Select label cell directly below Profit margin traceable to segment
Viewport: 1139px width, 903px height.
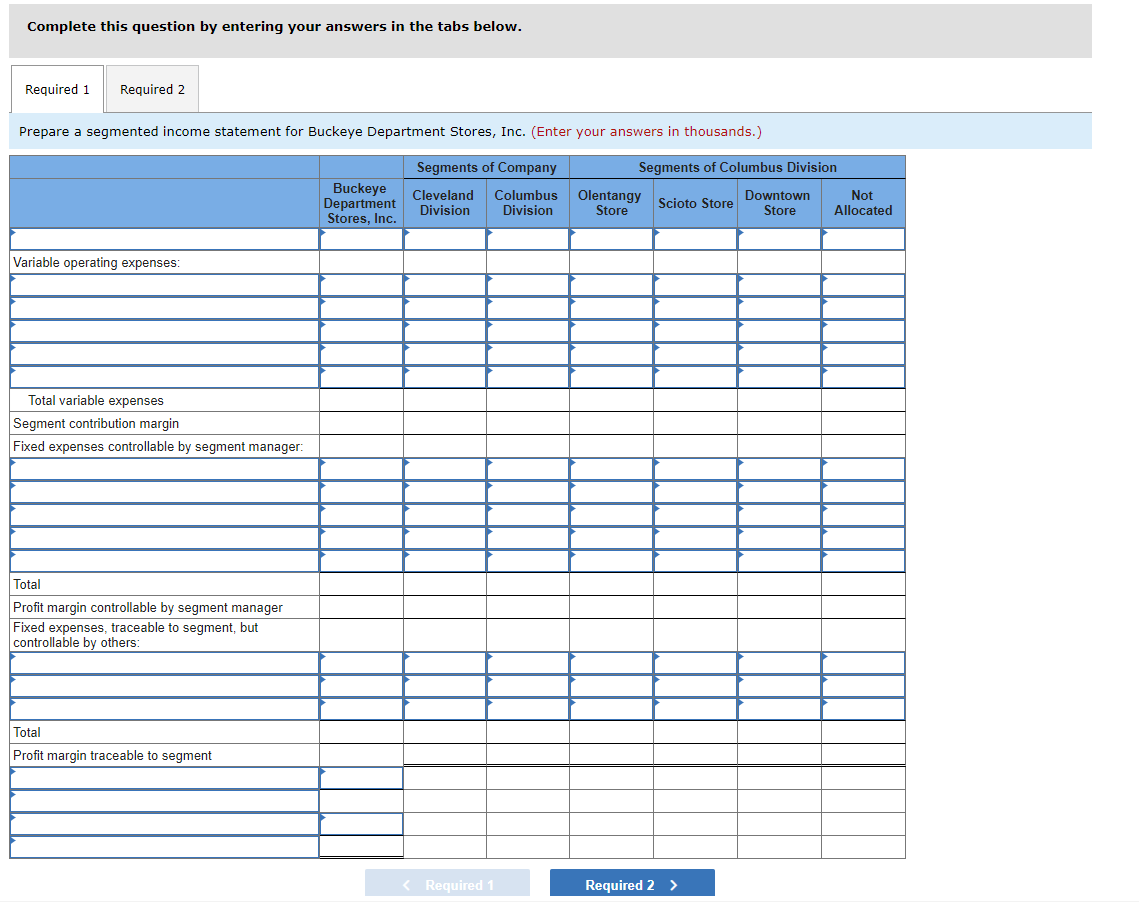165,778
